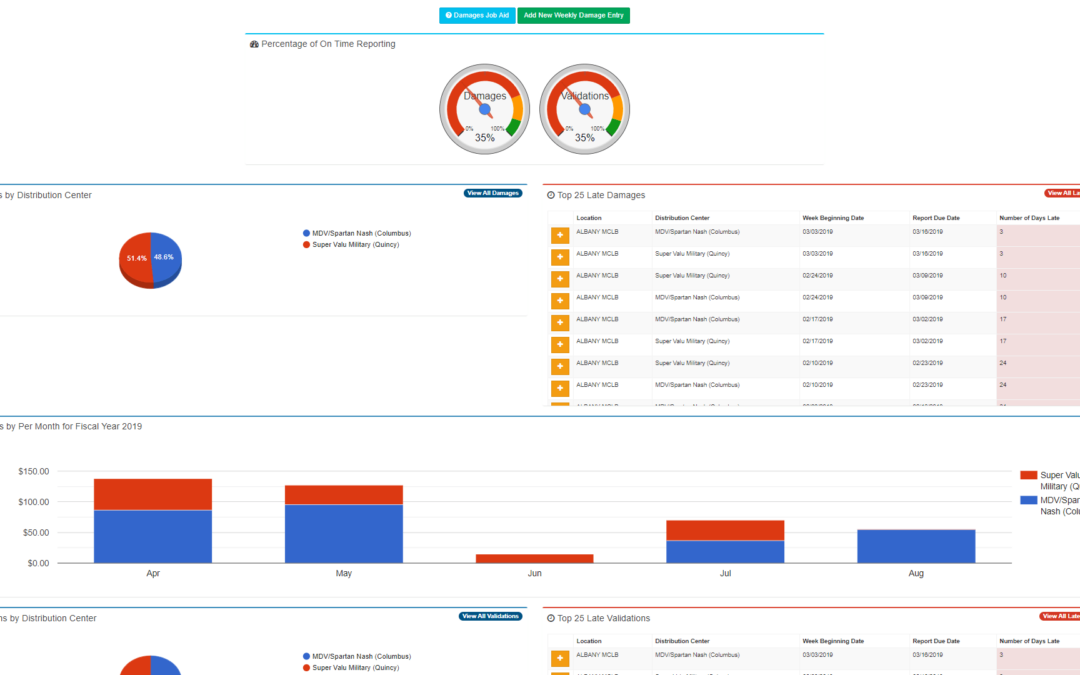Click the $50.00 axis label
Screen dimensions: 1080x675
pos(36,532)
